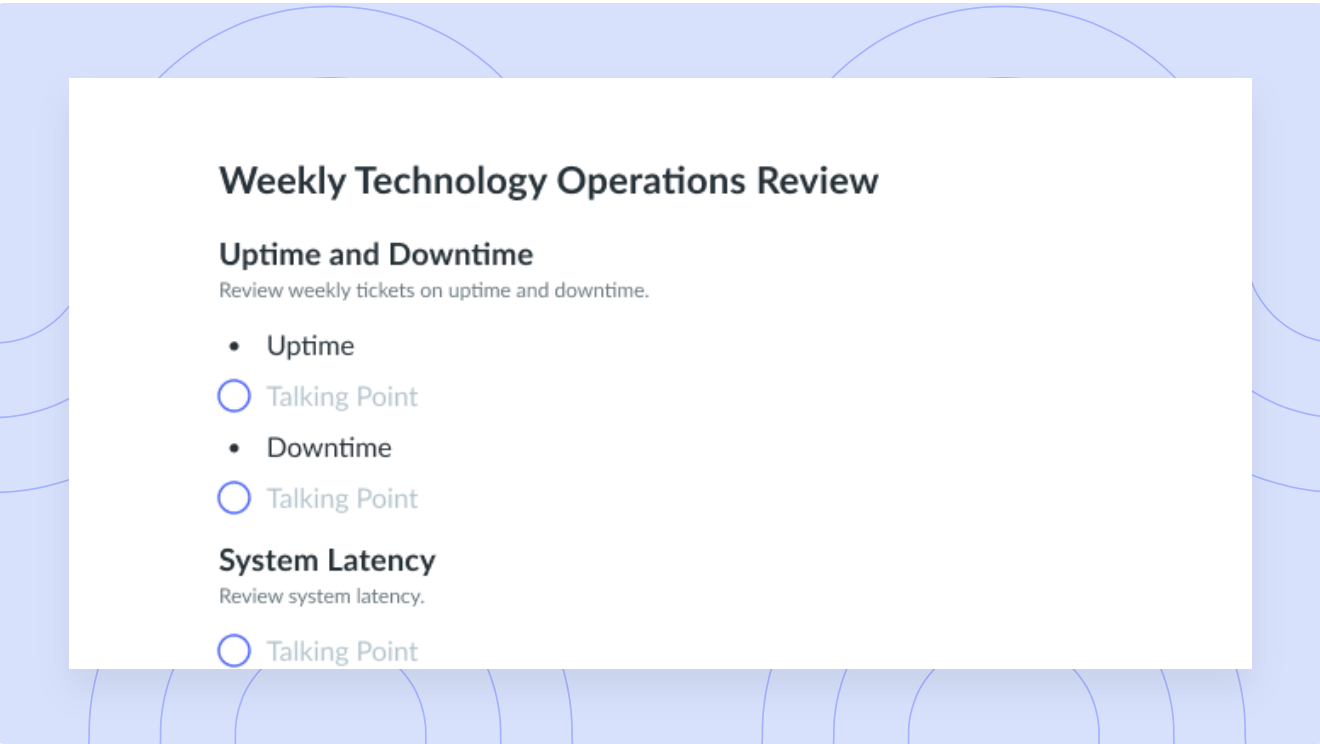Click the word 'Review' ending the title
The height and width of the screenshot is (744, 1320).
coord(817,181)
